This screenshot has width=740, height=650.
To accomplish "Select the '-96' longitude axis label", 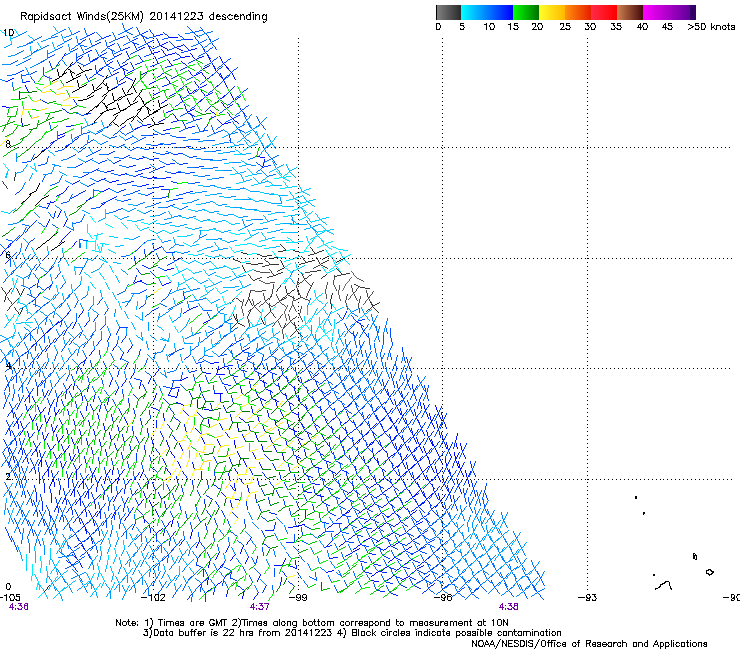I will pos(443,598).
